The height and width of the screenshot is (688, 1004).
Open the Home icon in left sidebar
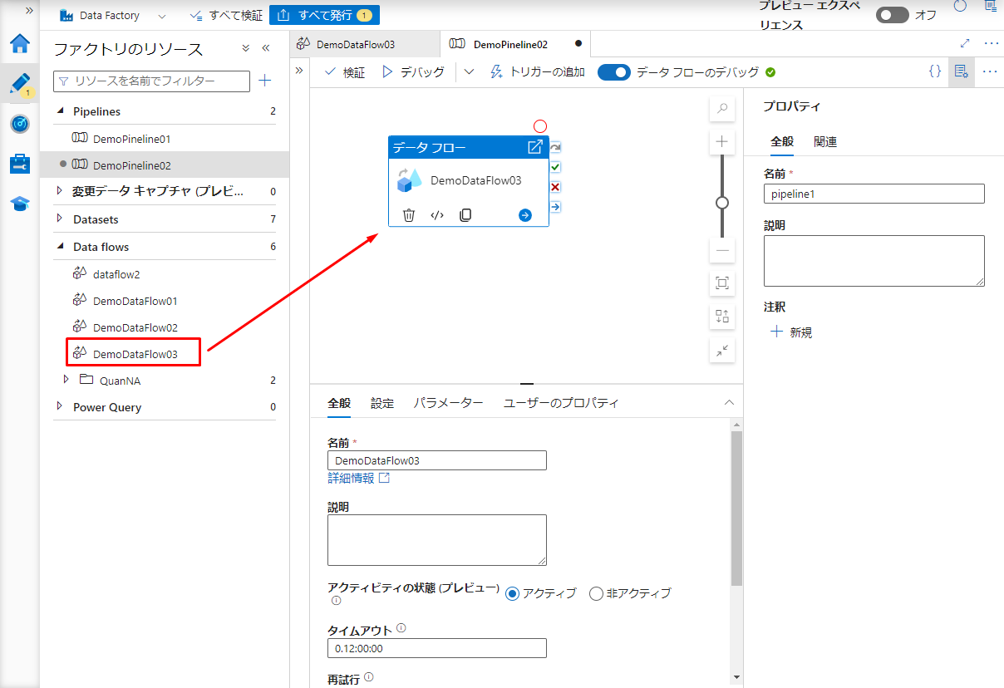tap(20, 44)
